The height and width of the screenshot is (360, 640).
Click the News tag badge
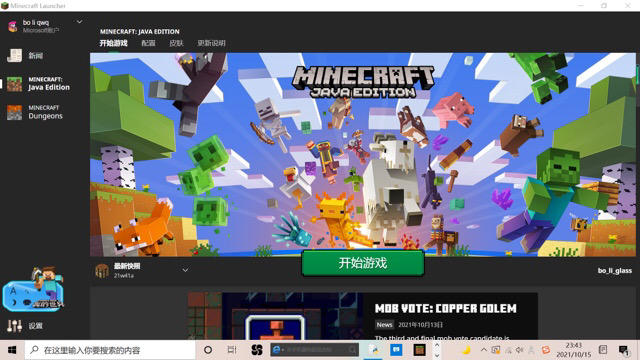click(x=384, y=324)
